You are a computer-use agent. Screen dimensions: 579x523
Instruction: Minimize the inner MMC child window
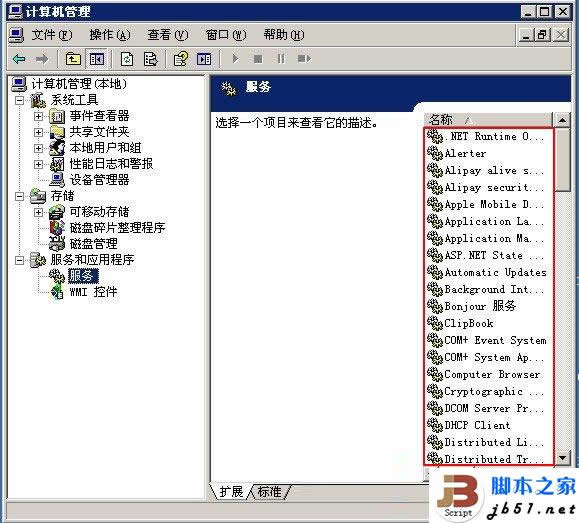point(526,35)
